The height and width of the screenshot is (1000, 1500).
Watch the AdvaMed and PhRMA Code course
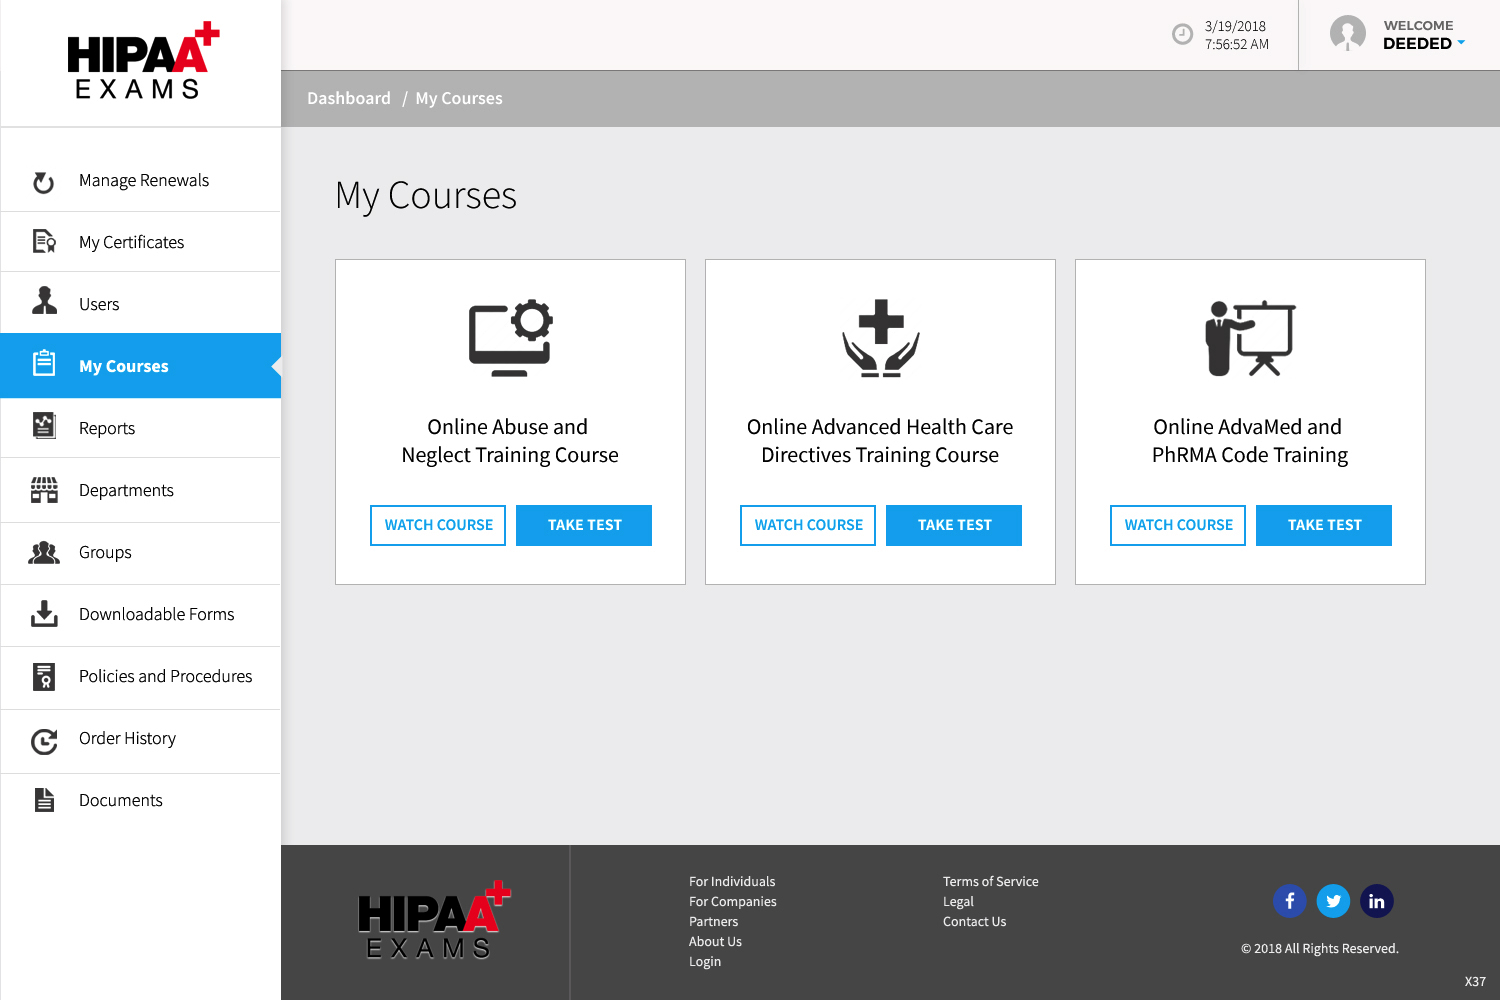click(1178, 525)
